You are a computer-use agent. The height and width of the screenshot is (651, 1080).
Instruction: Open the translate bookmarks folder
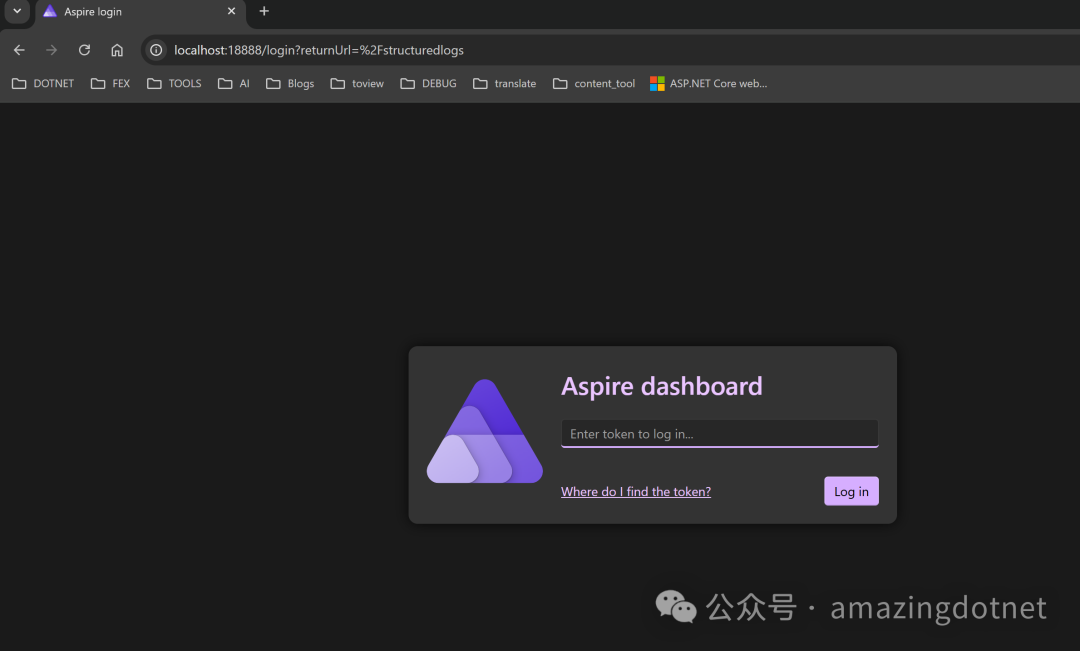tap(504, 83)
